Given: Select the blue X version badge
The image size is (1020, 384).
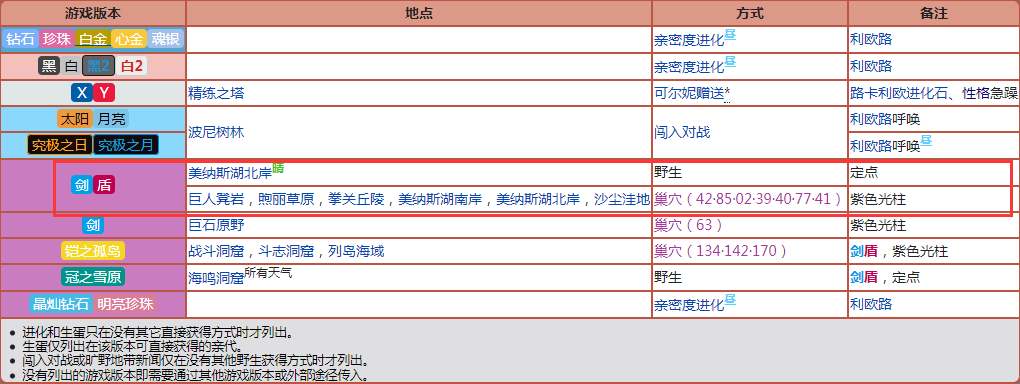Looking at the screenshot, I should click(81, 93).
